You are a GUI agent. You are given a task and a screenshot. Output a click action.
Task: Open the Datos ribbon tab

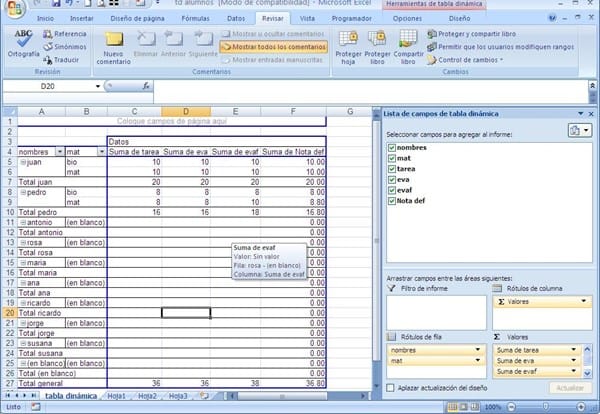(236, 18)
